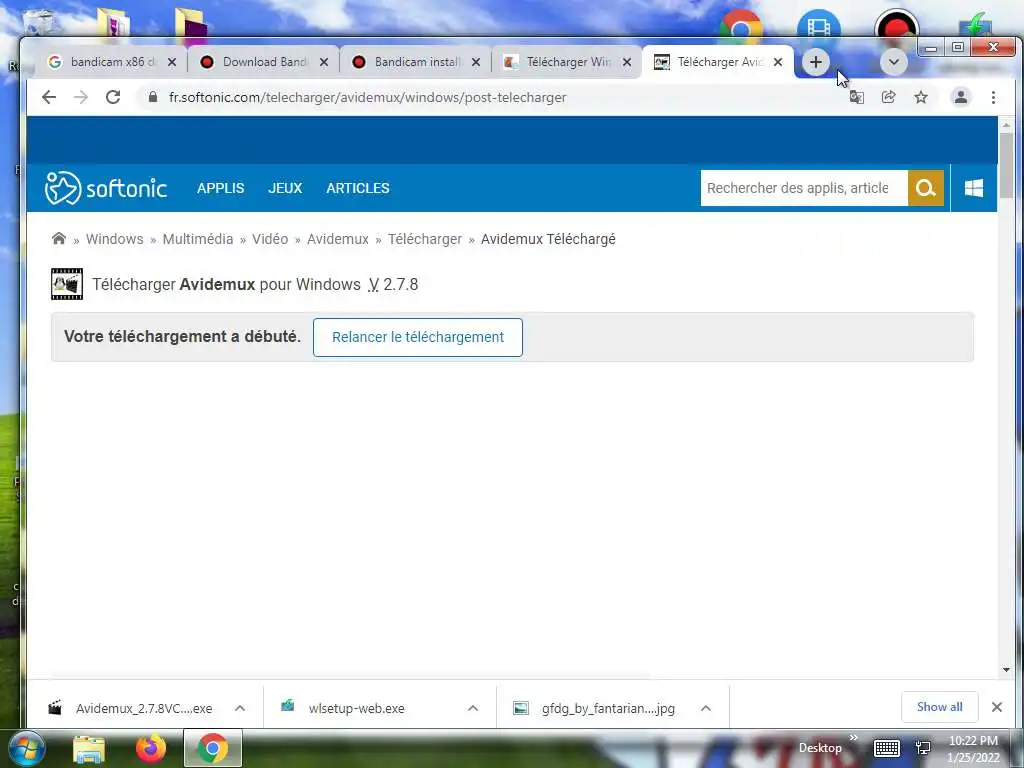The image size is (1024, 768).
Task: Click Chrome taskbar button
Action: click(x=212, y=748)
